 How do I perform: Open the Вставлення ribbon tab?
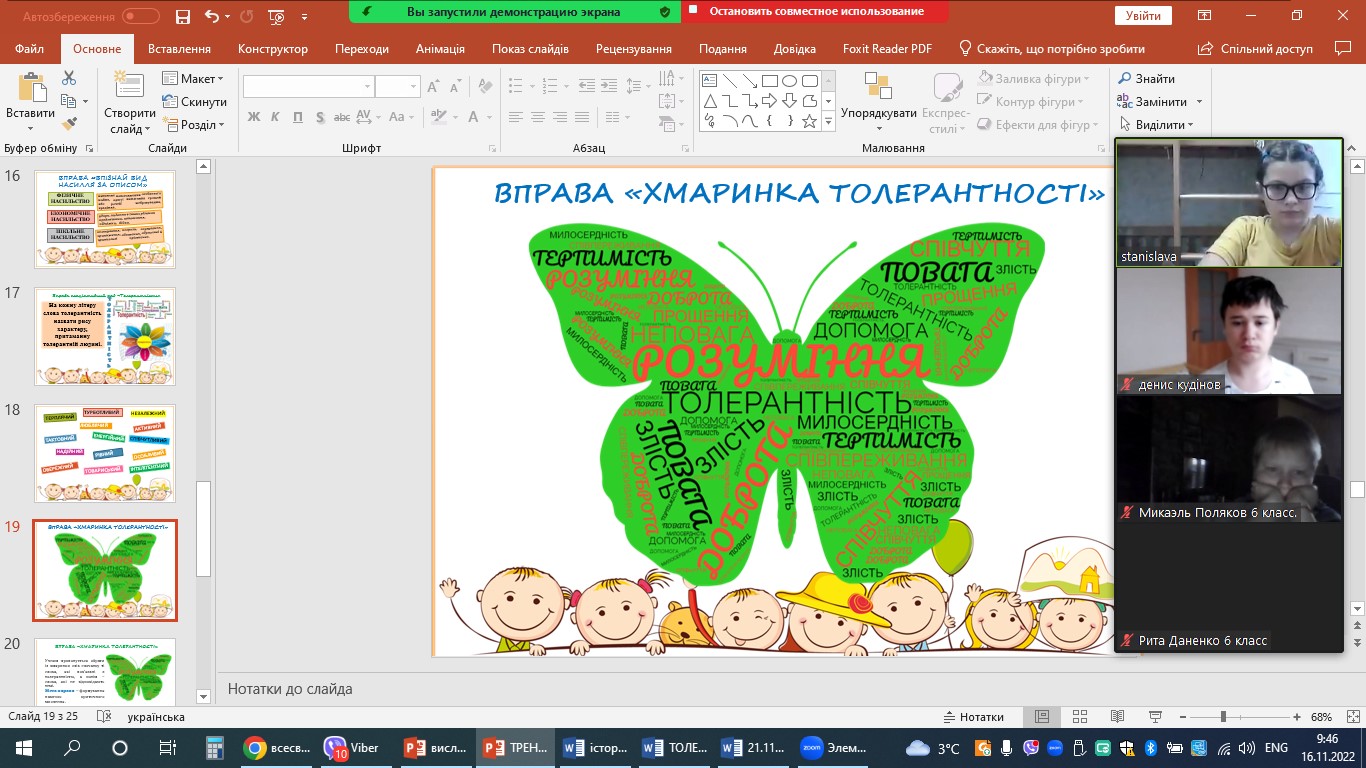click(x=179, y=49)
